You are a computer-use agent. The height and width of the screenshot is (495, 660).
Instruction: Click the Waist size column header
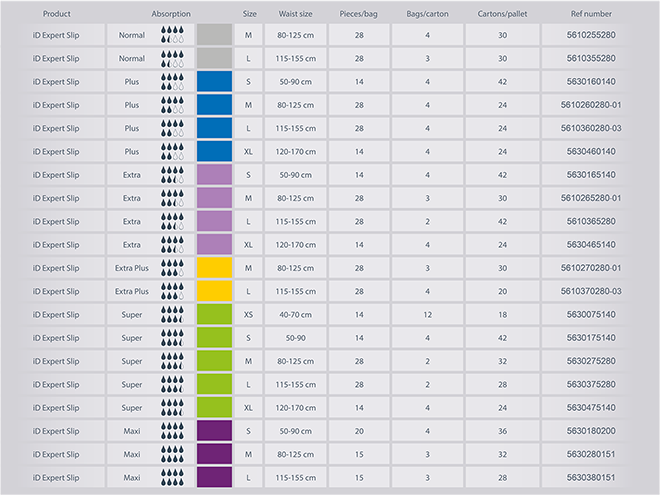[x=295, y=14]
